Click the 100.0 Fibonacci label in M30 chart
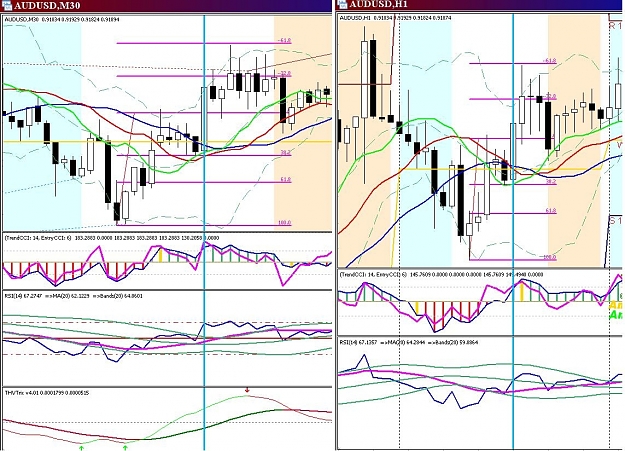This screenshot has width=625, height=451. pos(284,223)
